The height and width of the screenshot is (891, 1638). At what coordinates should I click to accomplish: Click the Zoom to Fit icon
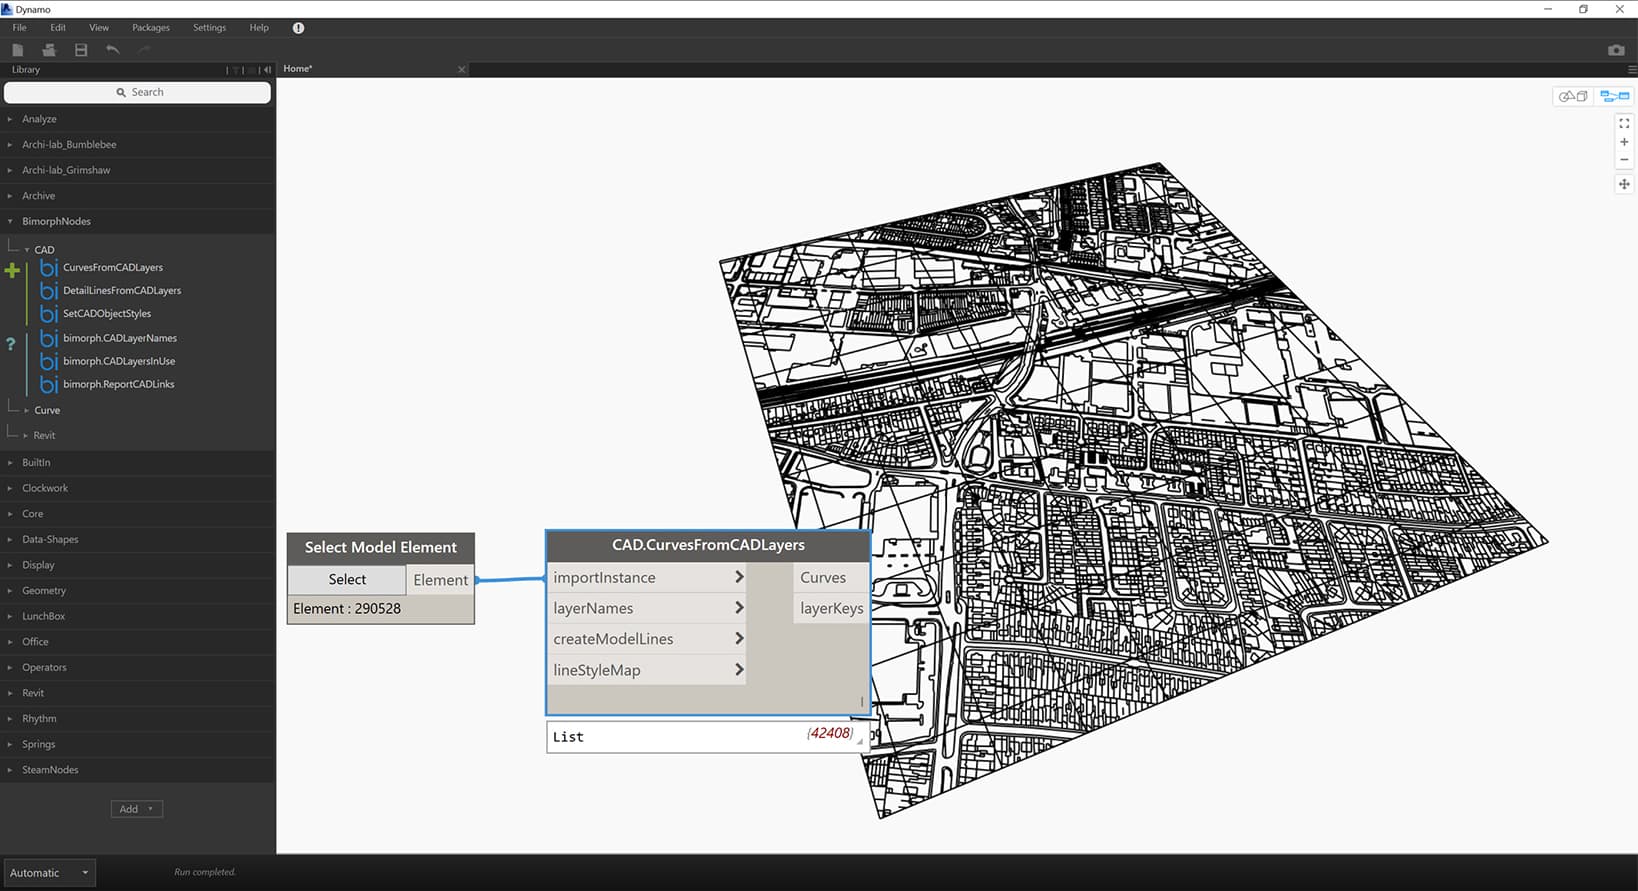[x=1624, y=123]
